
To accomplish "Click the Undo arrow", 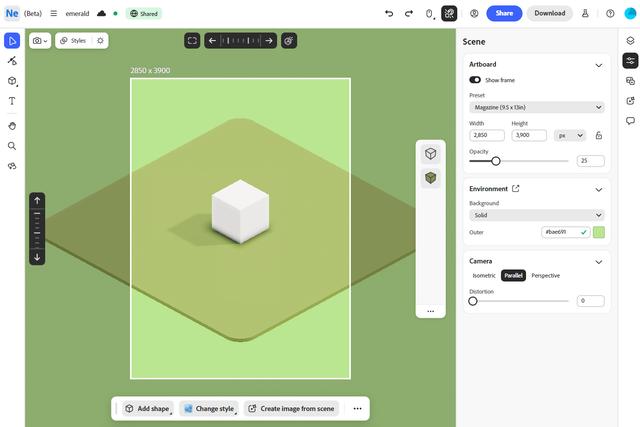I will [x=389, y=13].
